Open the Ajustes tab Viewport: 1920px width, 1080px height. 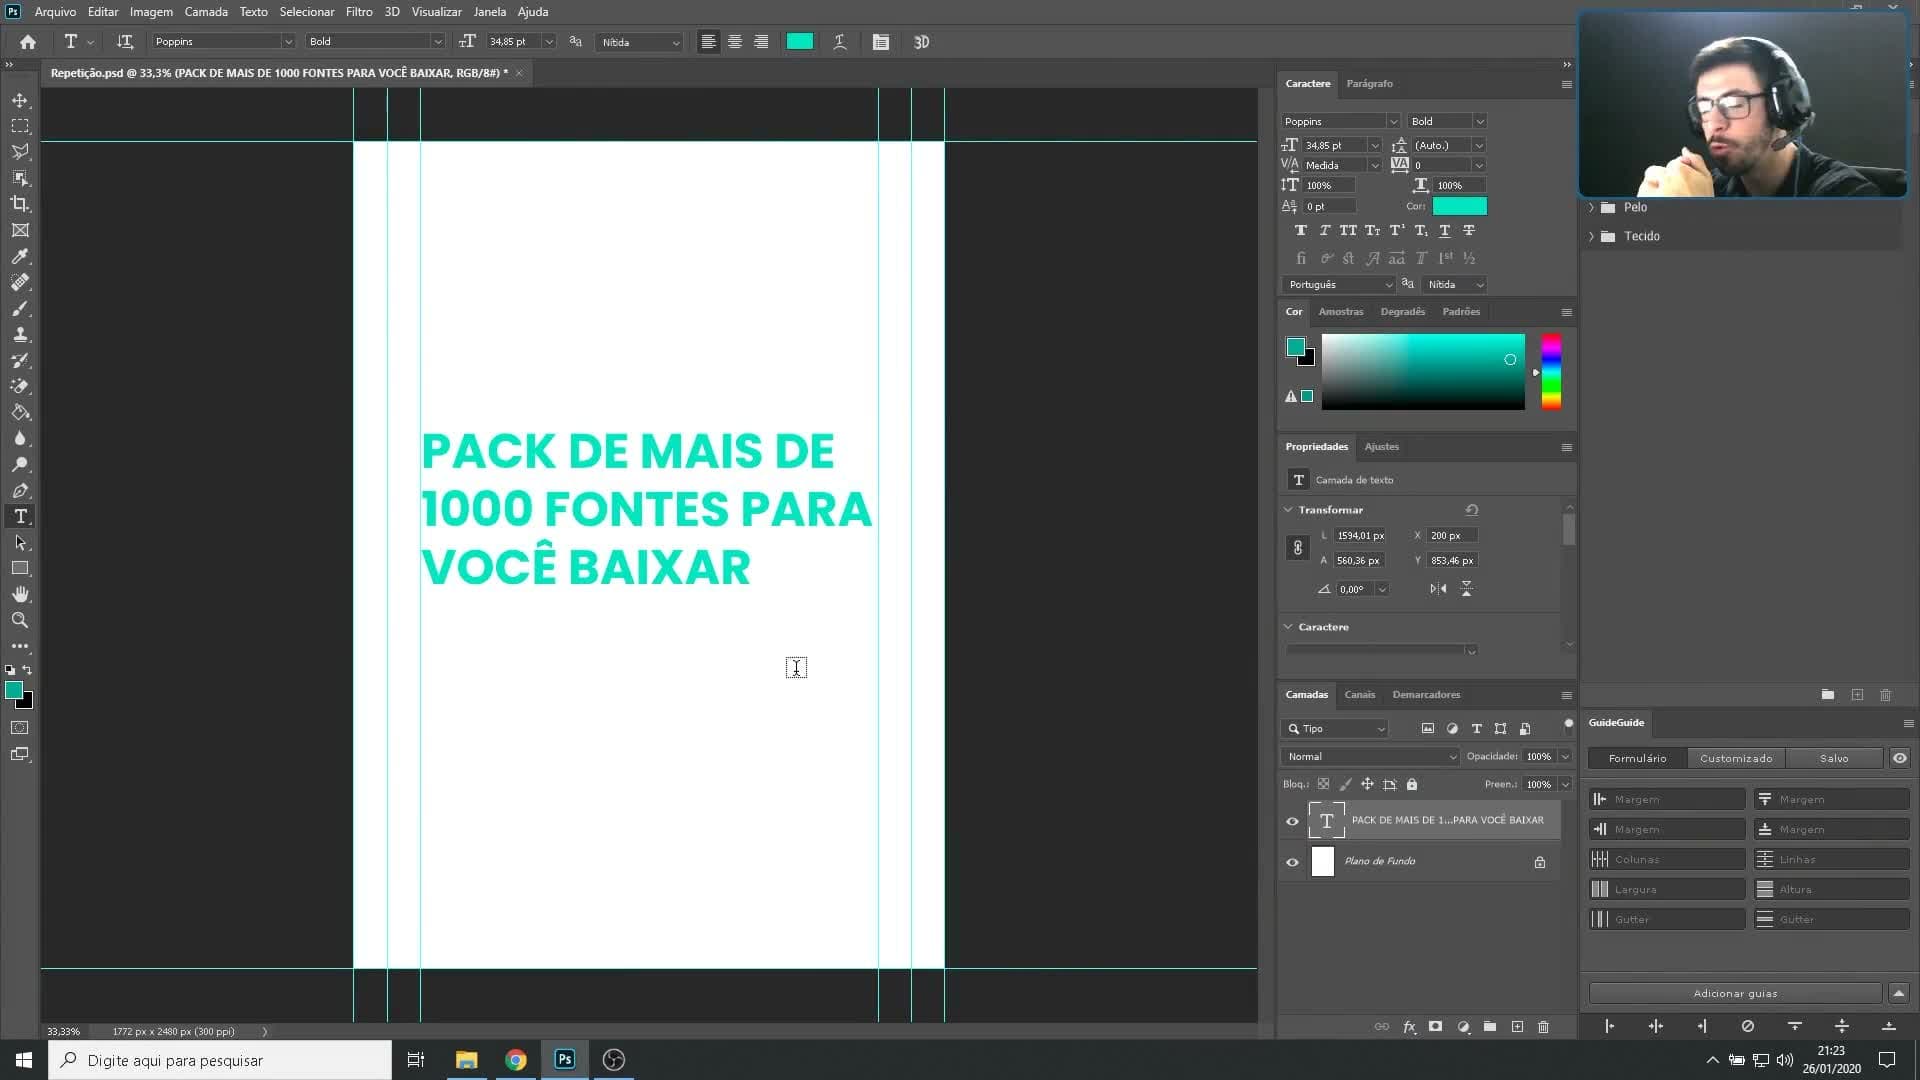pos(1381,447)
